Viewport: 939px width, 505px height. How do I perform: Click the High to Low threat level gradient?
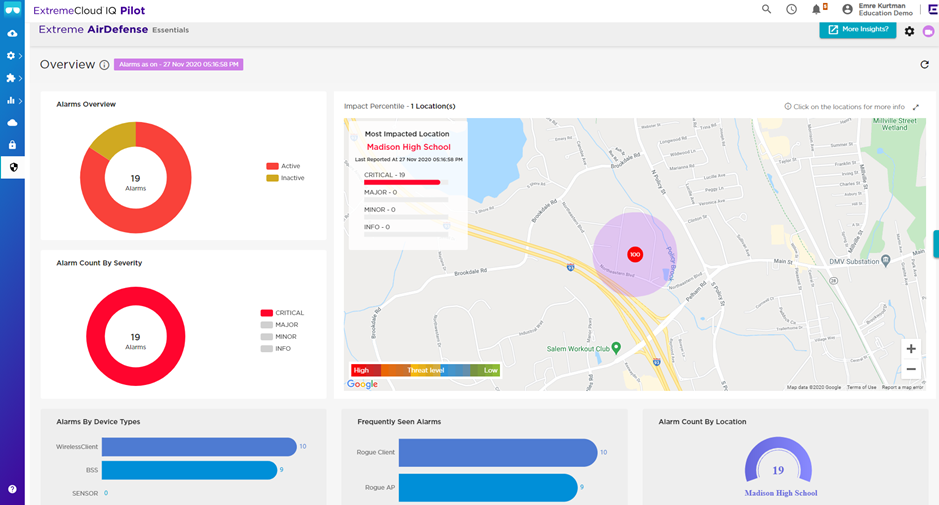click(425, 370)
